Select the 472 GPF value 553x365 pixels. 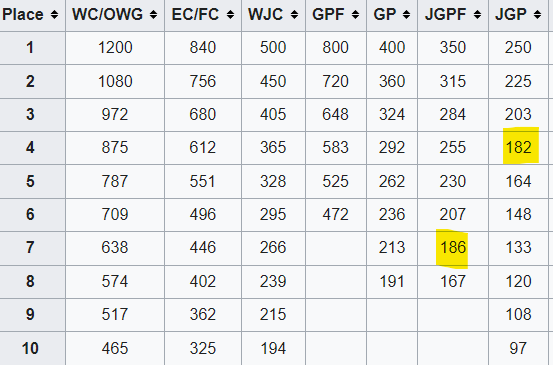point(335,214)
